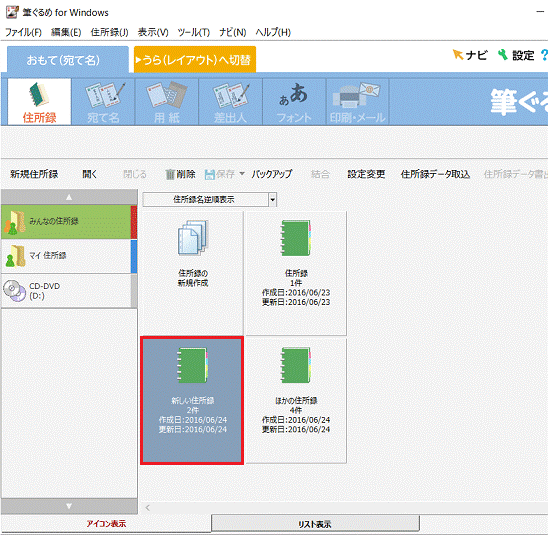Viewport: 548px width, 536px height.
Task: Switch to リスト表示 view tab
Action: 315,523
